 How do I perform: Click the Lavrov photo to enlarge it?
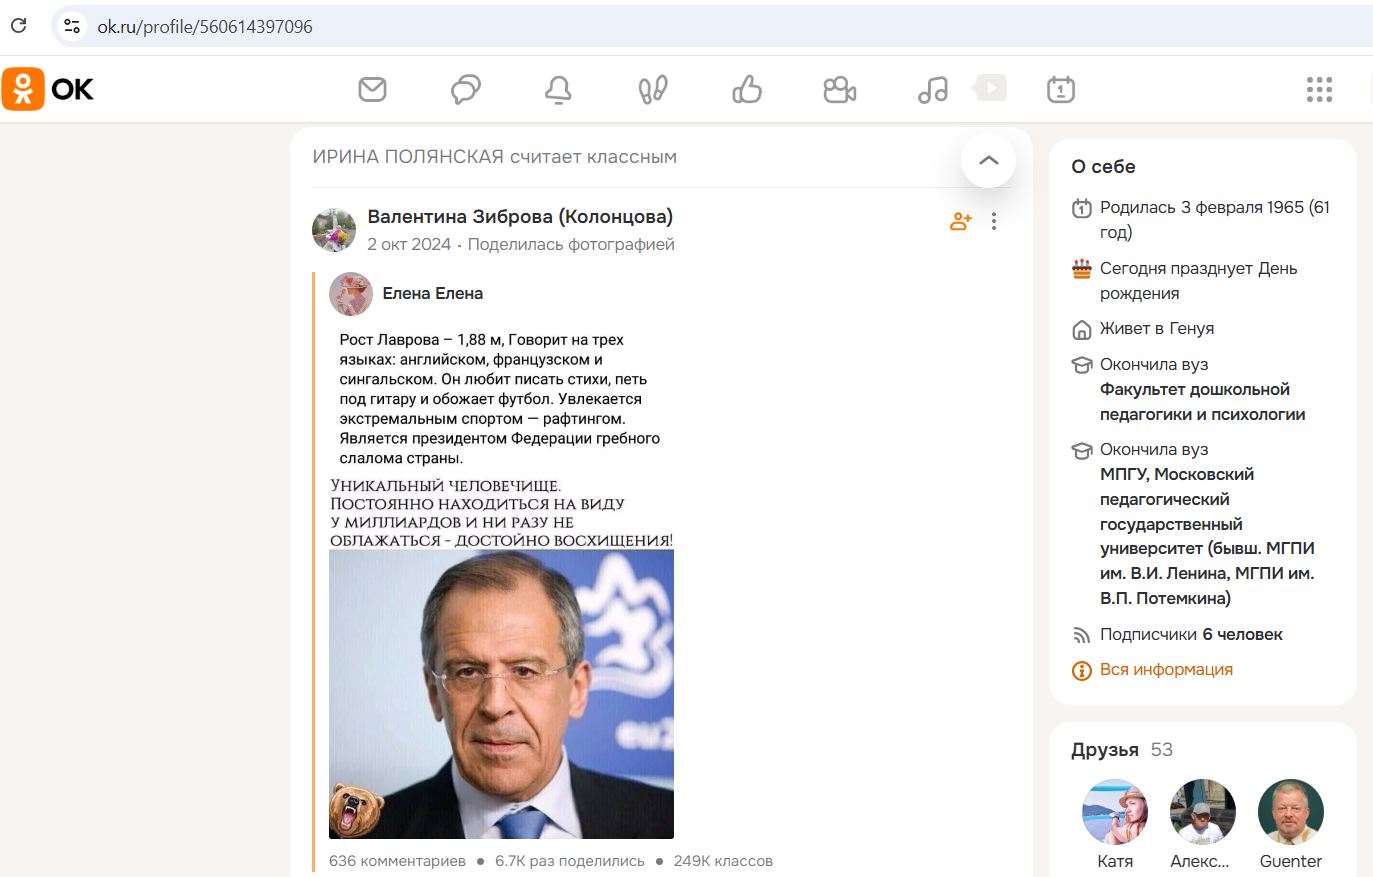tap(501, 694)
